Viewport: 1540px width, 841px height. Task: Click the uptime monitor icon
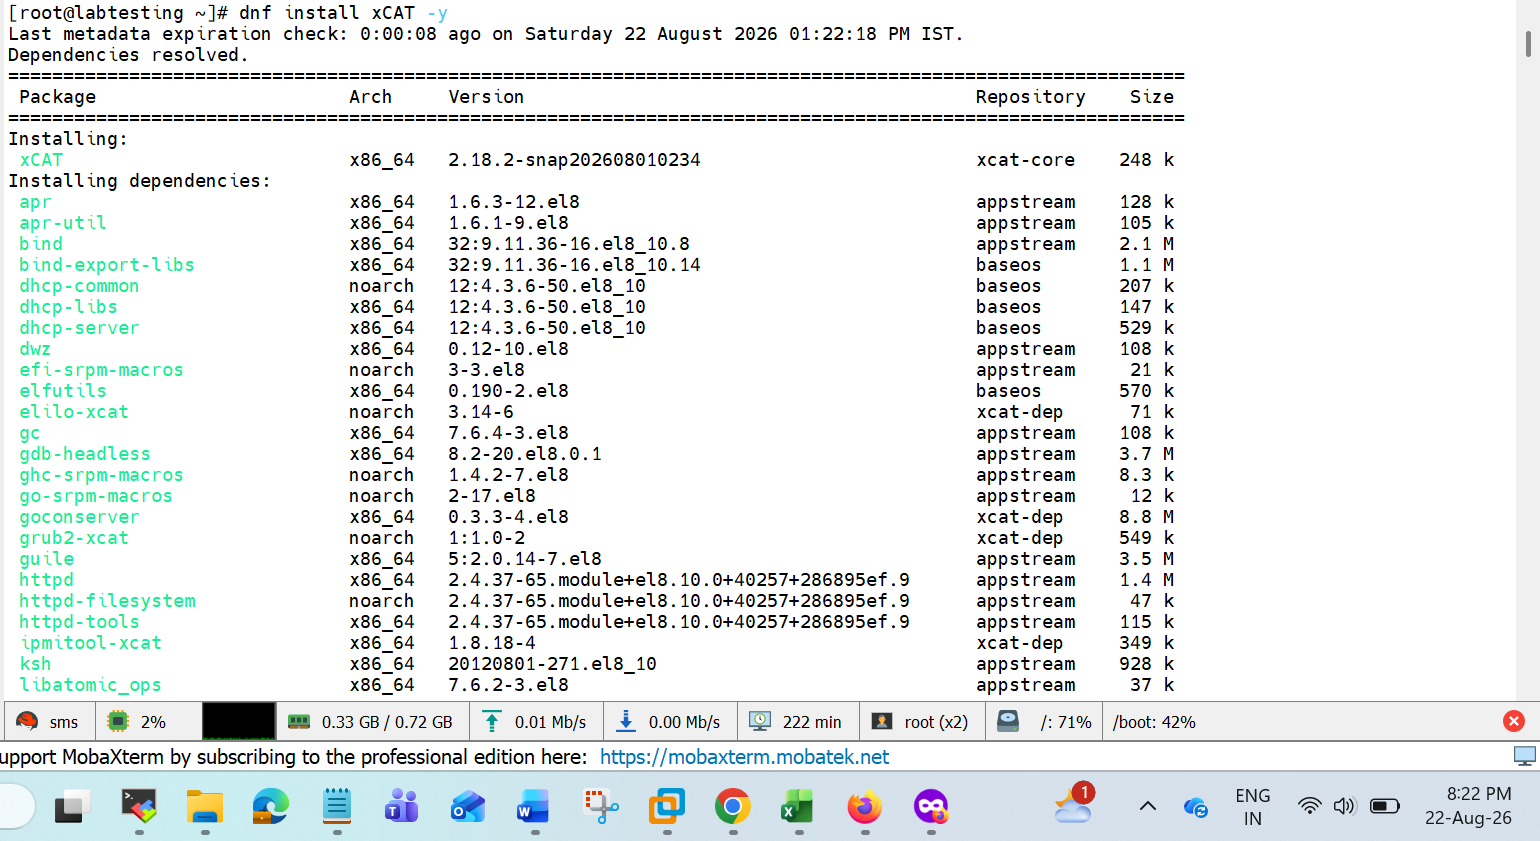[x=760, y=721]
